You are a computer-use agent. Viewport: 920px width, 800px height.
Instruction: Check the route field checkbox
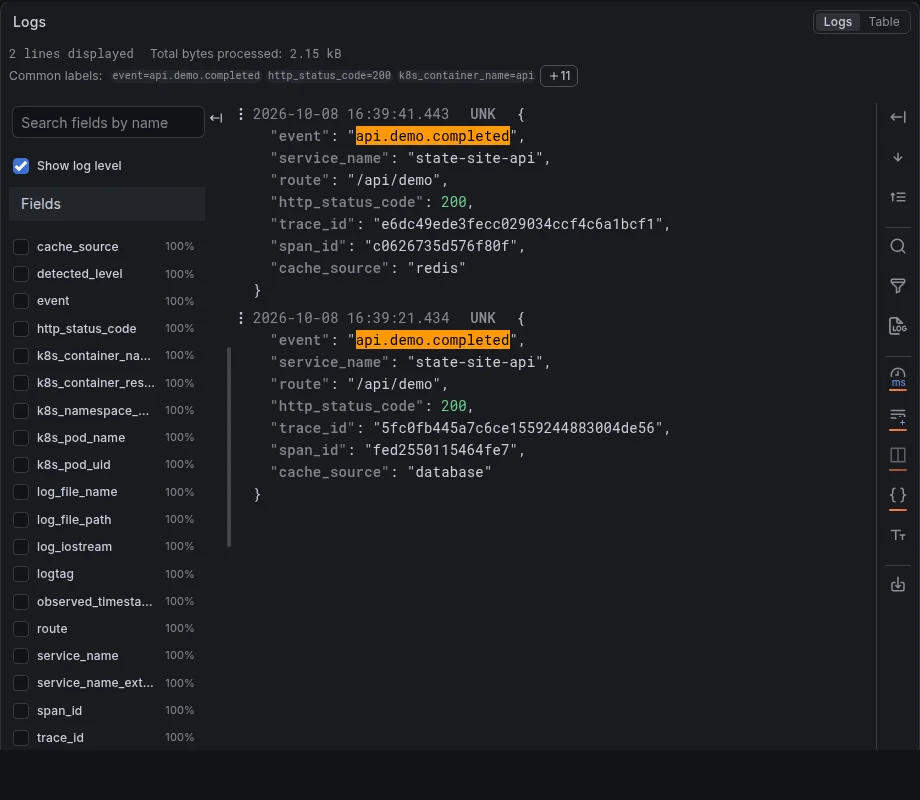coord(21,629)
